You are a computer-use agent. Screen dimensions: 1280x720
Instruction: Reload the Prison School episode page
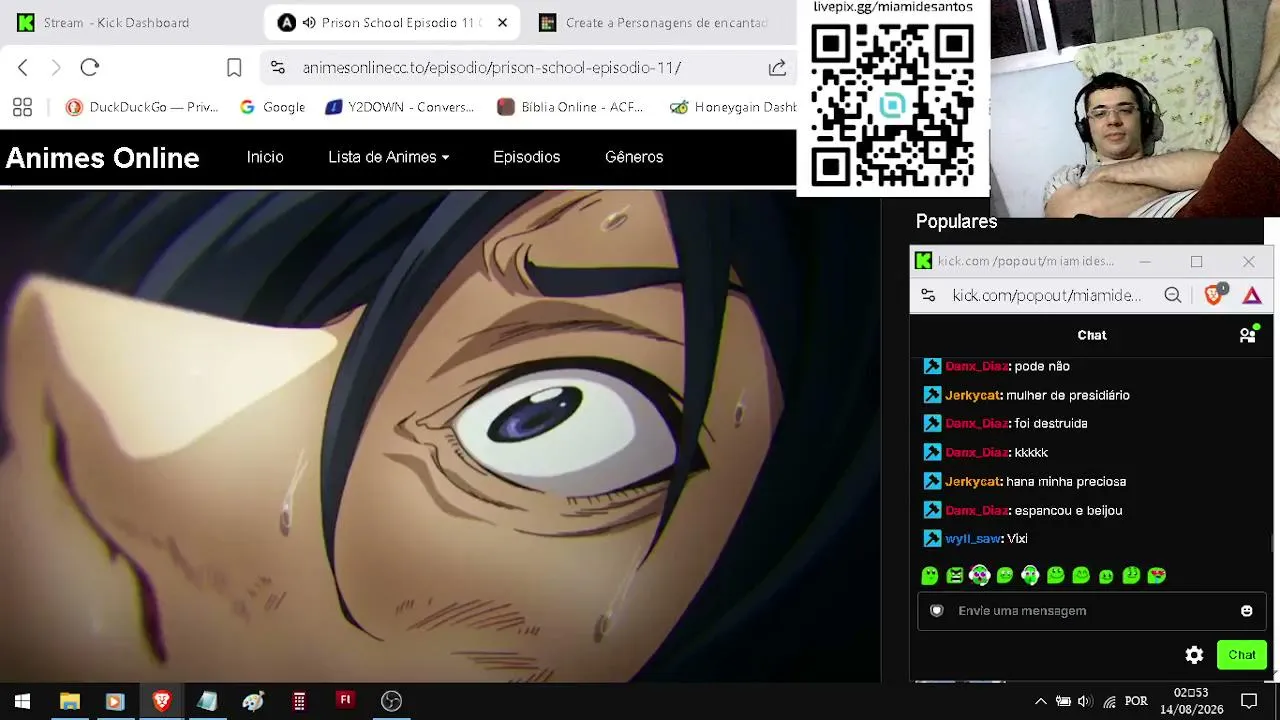coord(90,67)
